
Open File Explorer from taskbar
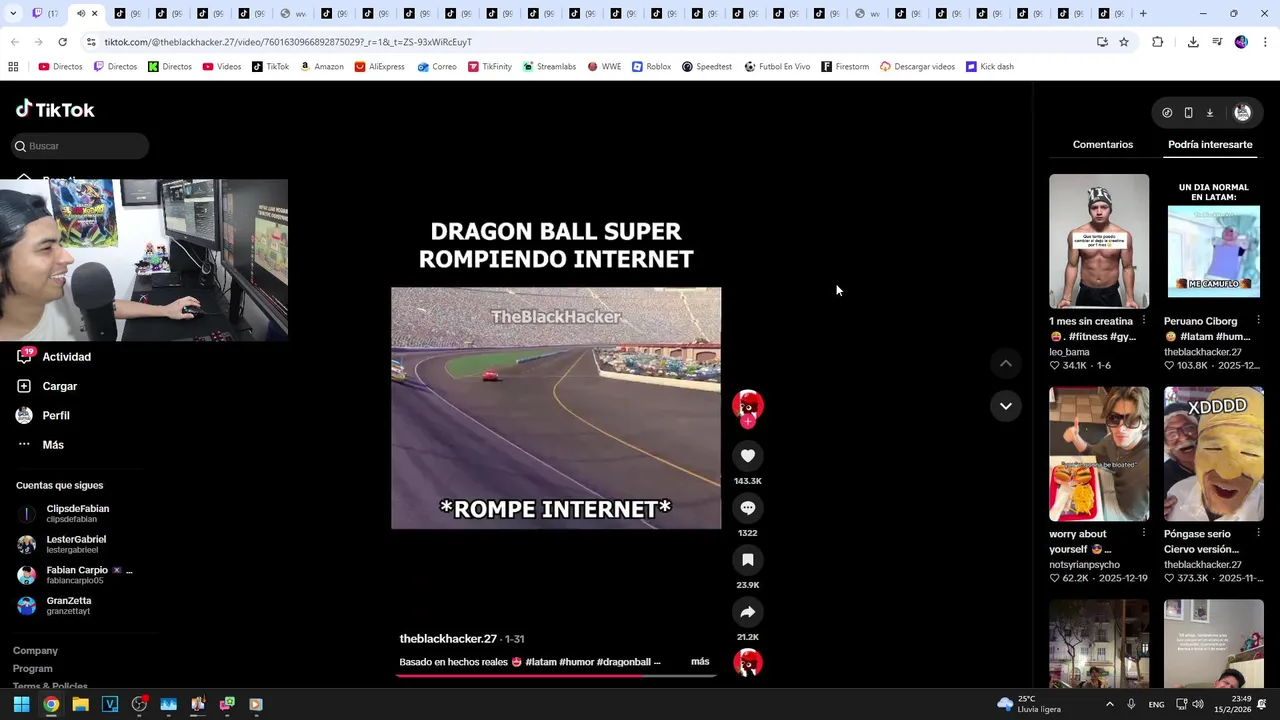[80, 704]
